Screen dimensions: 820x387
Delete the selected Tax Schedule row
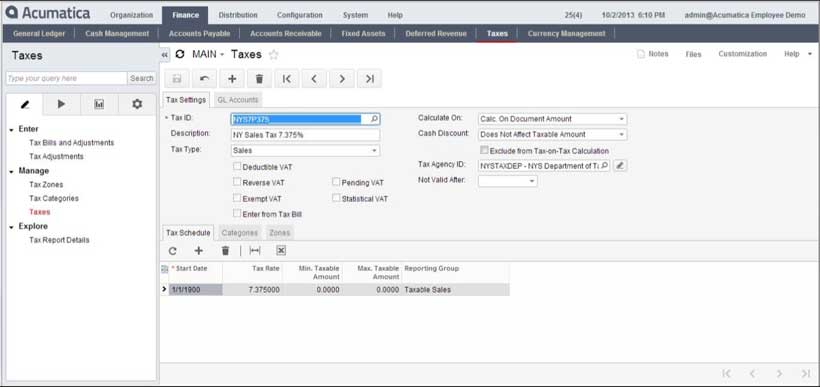tap(225, 251)
